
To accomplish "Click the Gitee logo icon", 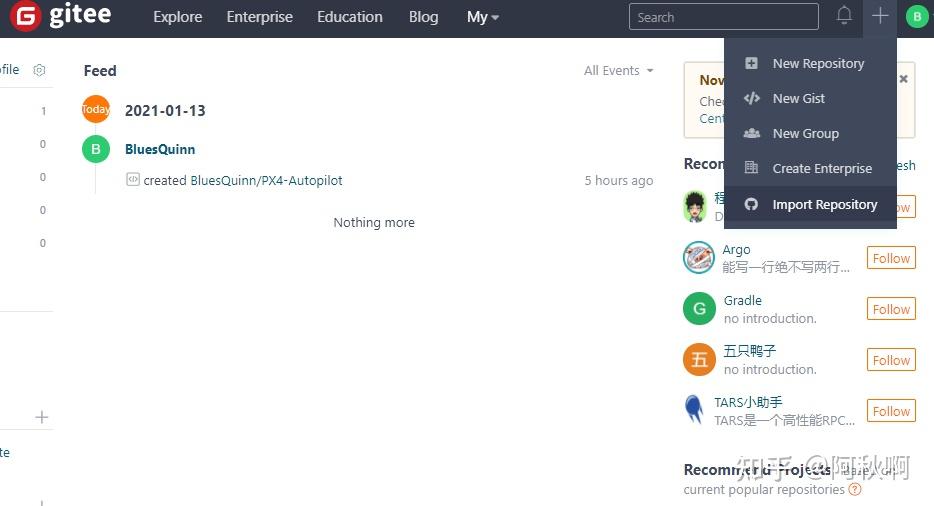I will click(24, 16).
